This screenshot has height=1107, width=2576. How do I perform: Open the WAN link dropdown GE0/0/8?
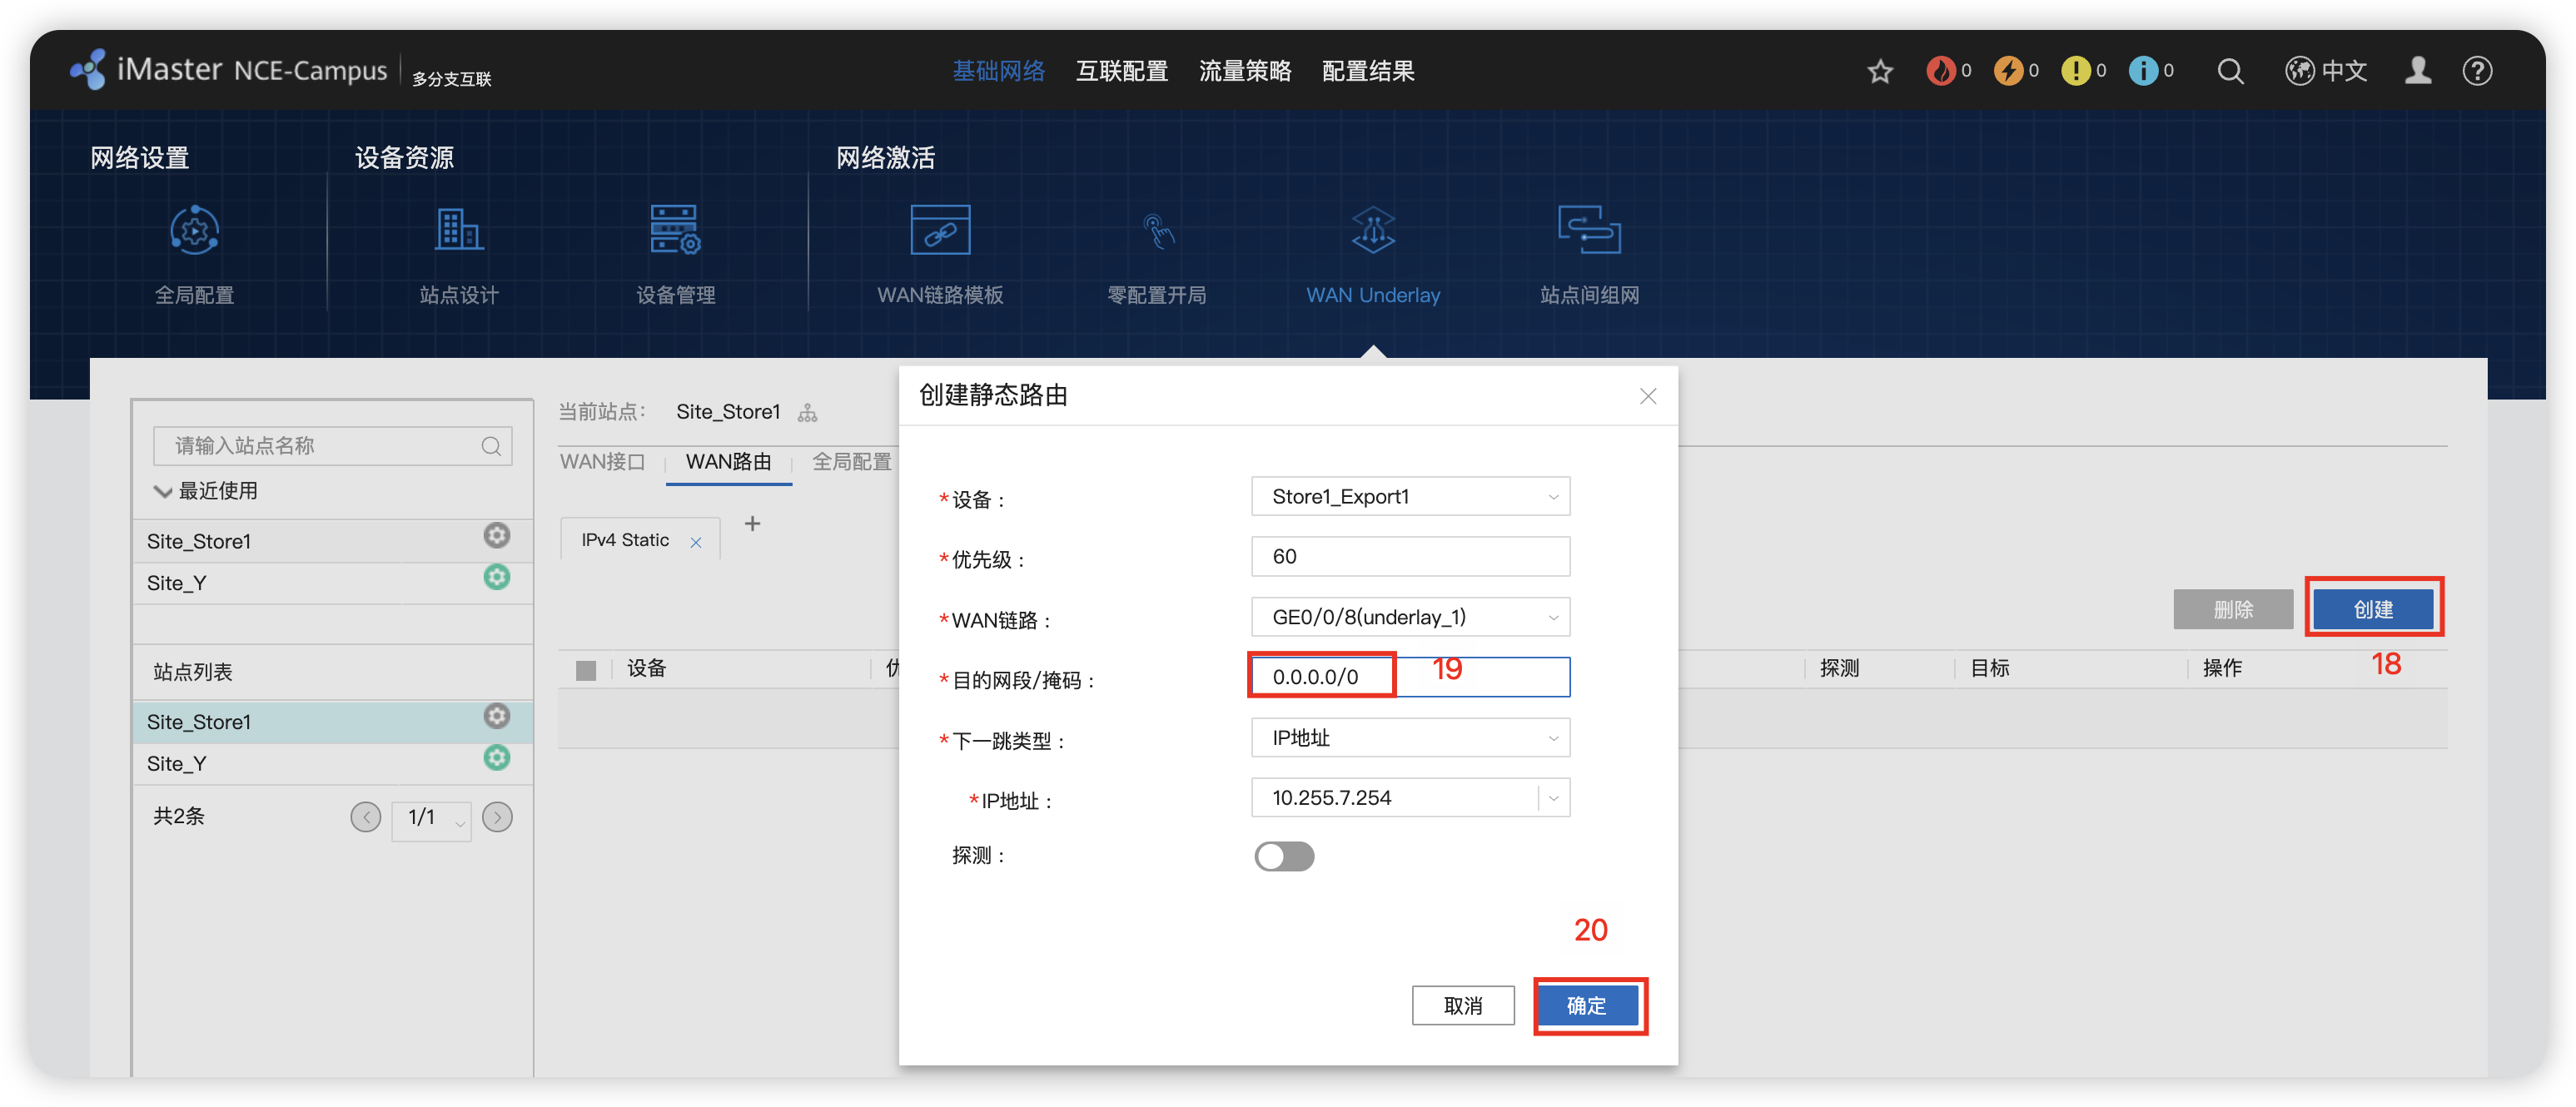click(x=1410, y=617)
